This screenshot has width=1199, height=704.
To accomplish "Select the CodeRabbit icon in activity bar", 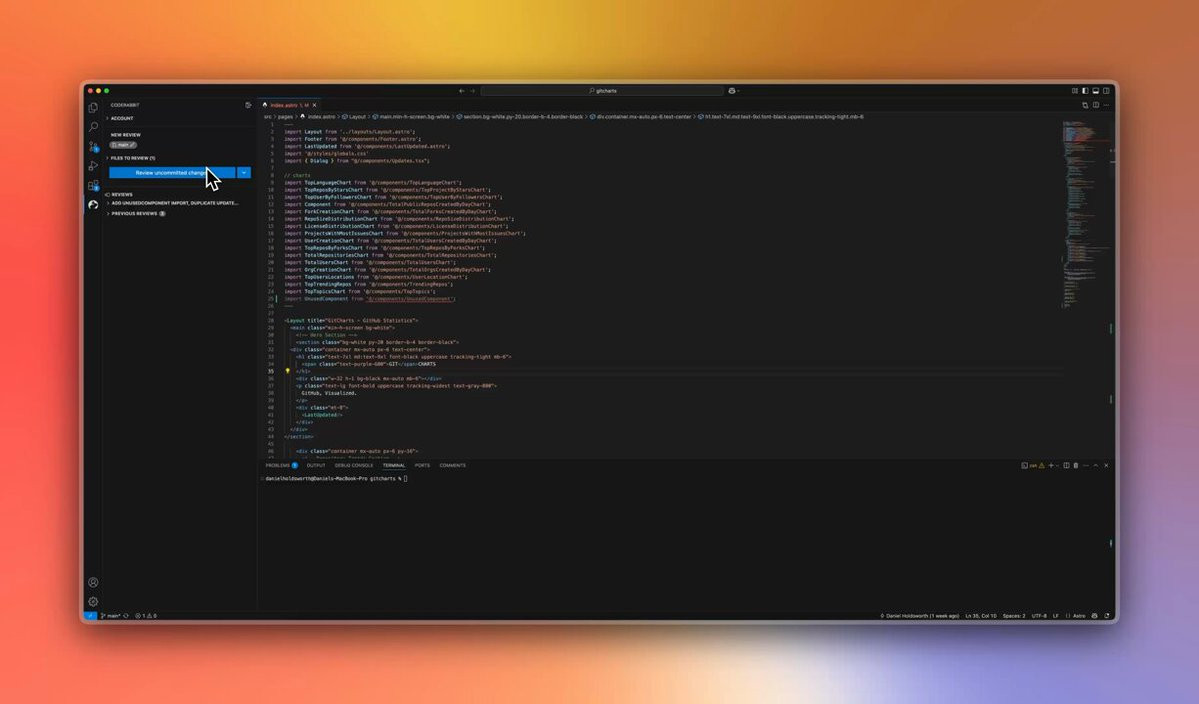I will coord(93,205).
